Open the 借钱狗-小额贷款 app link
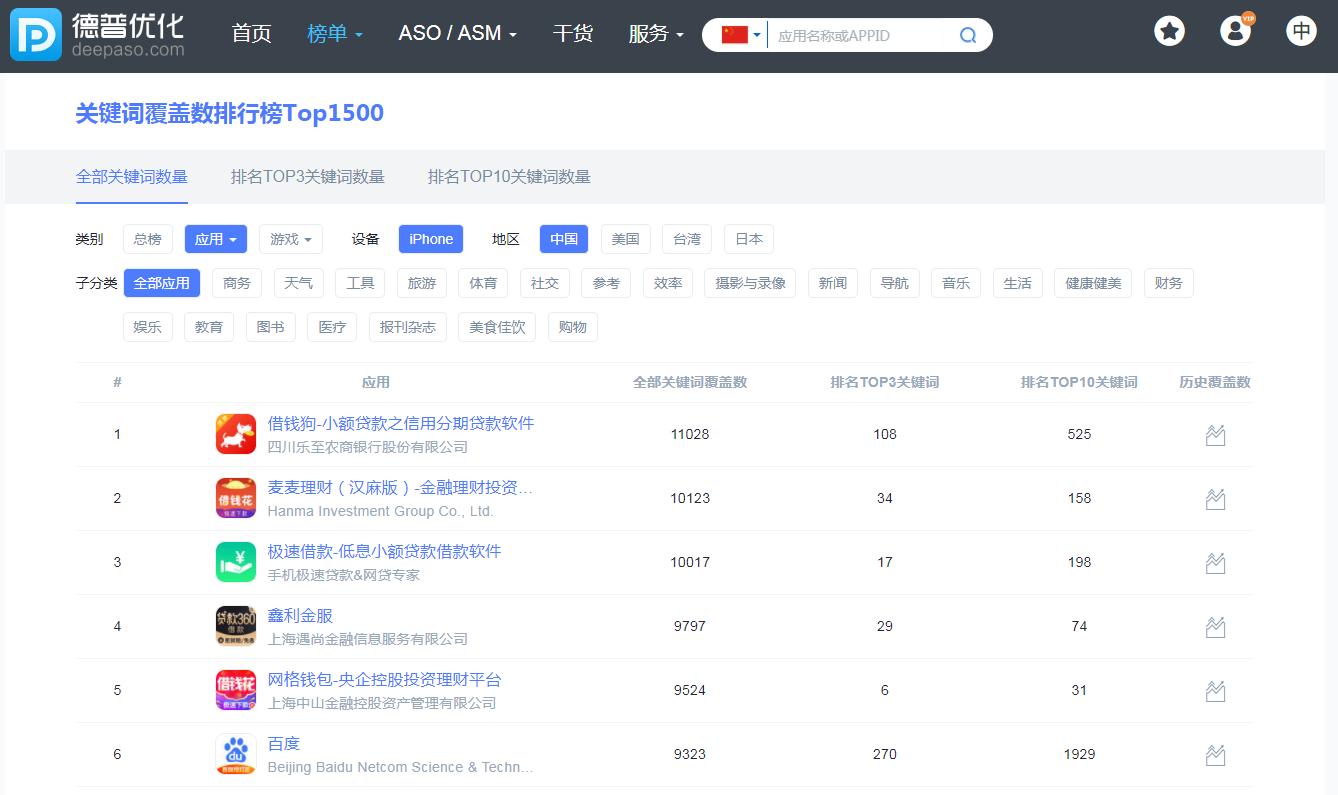Viewport: 1338px width, 795px height. pyautogui.click(x=401, y=423)
